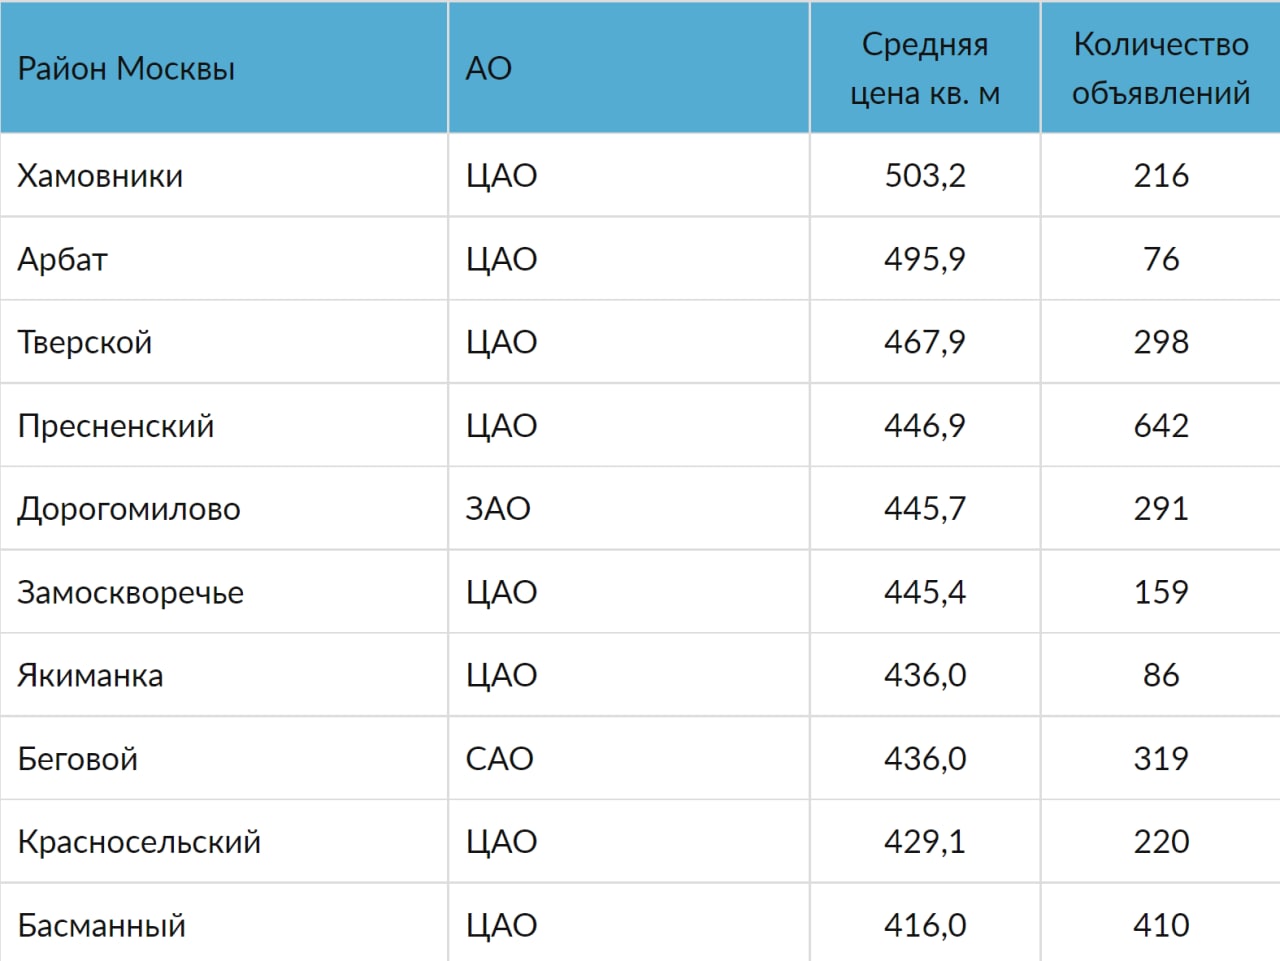The width and height of the screenshot is (1280, 961).
Task: Select the price value 495,9
Action: coord(925,260)
